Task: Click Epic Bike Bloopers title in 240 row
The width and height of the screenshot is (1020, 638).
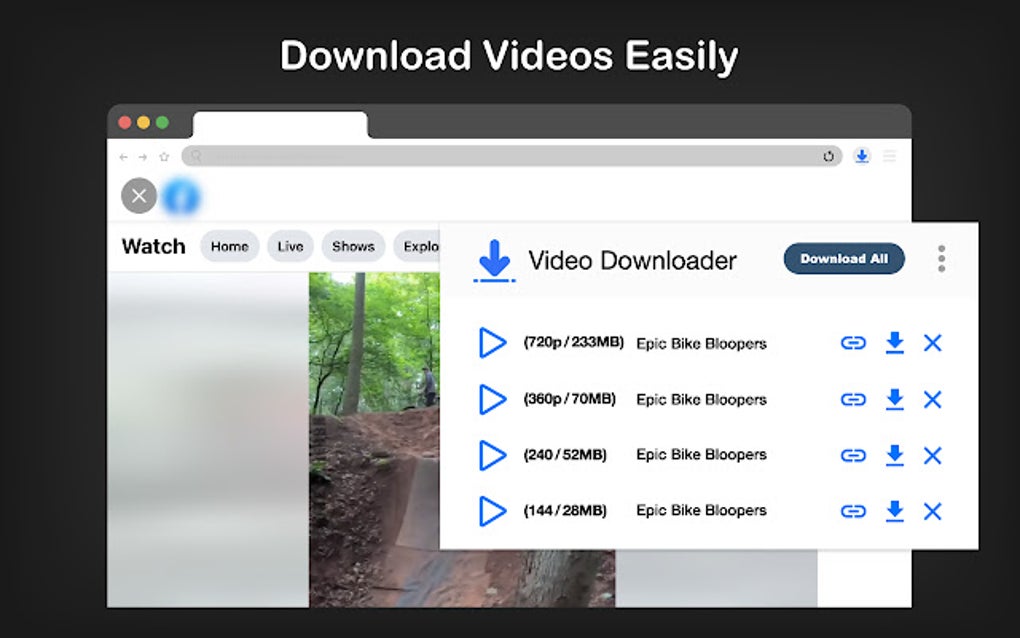Action: click(x=701, y=455)
